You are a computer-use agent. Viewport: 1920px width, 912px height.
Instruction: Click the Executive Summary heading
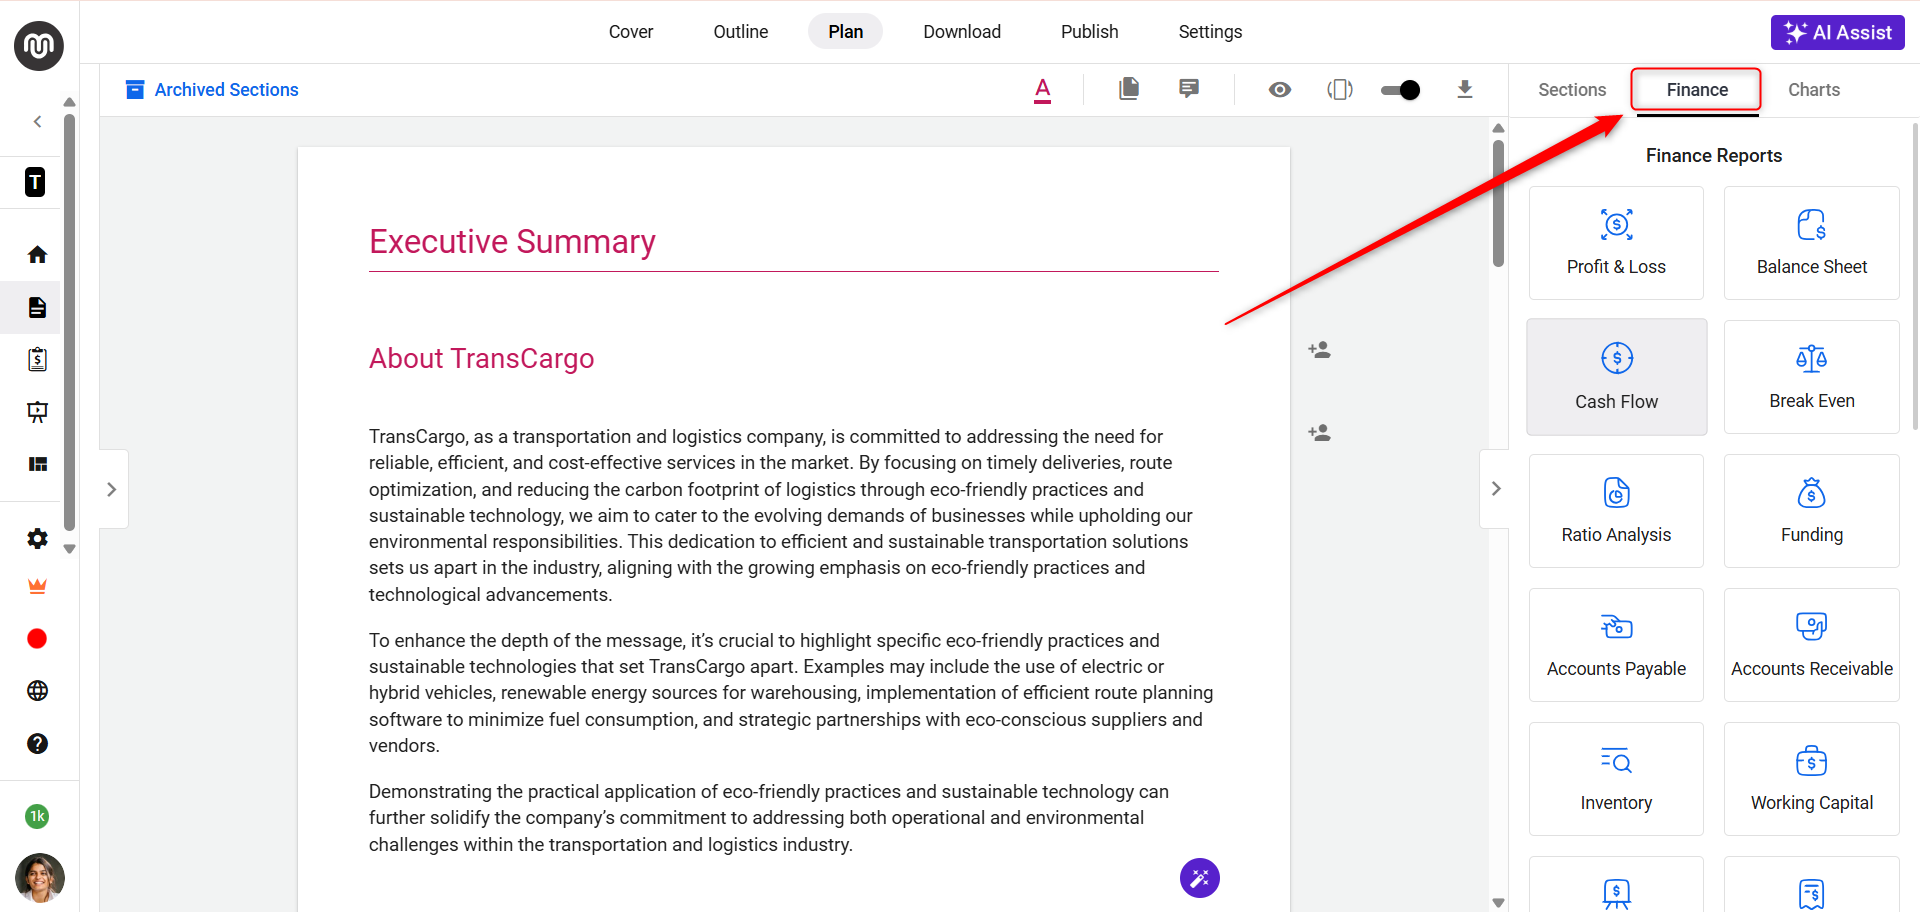(x=512, y=242)
